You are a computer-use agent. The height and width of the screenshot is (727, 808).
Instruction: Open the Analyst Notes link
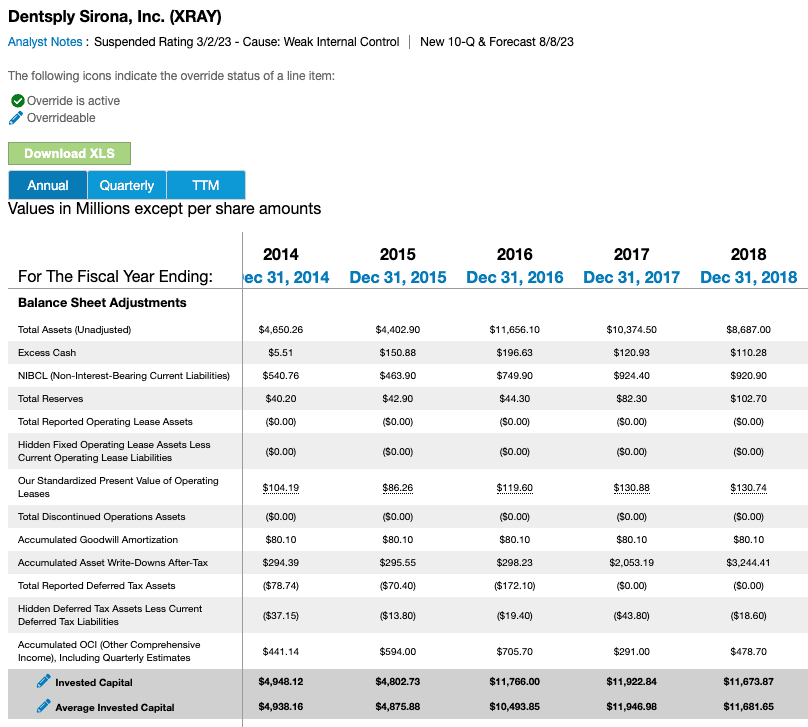pyautogui.click(x=45, y=42)
